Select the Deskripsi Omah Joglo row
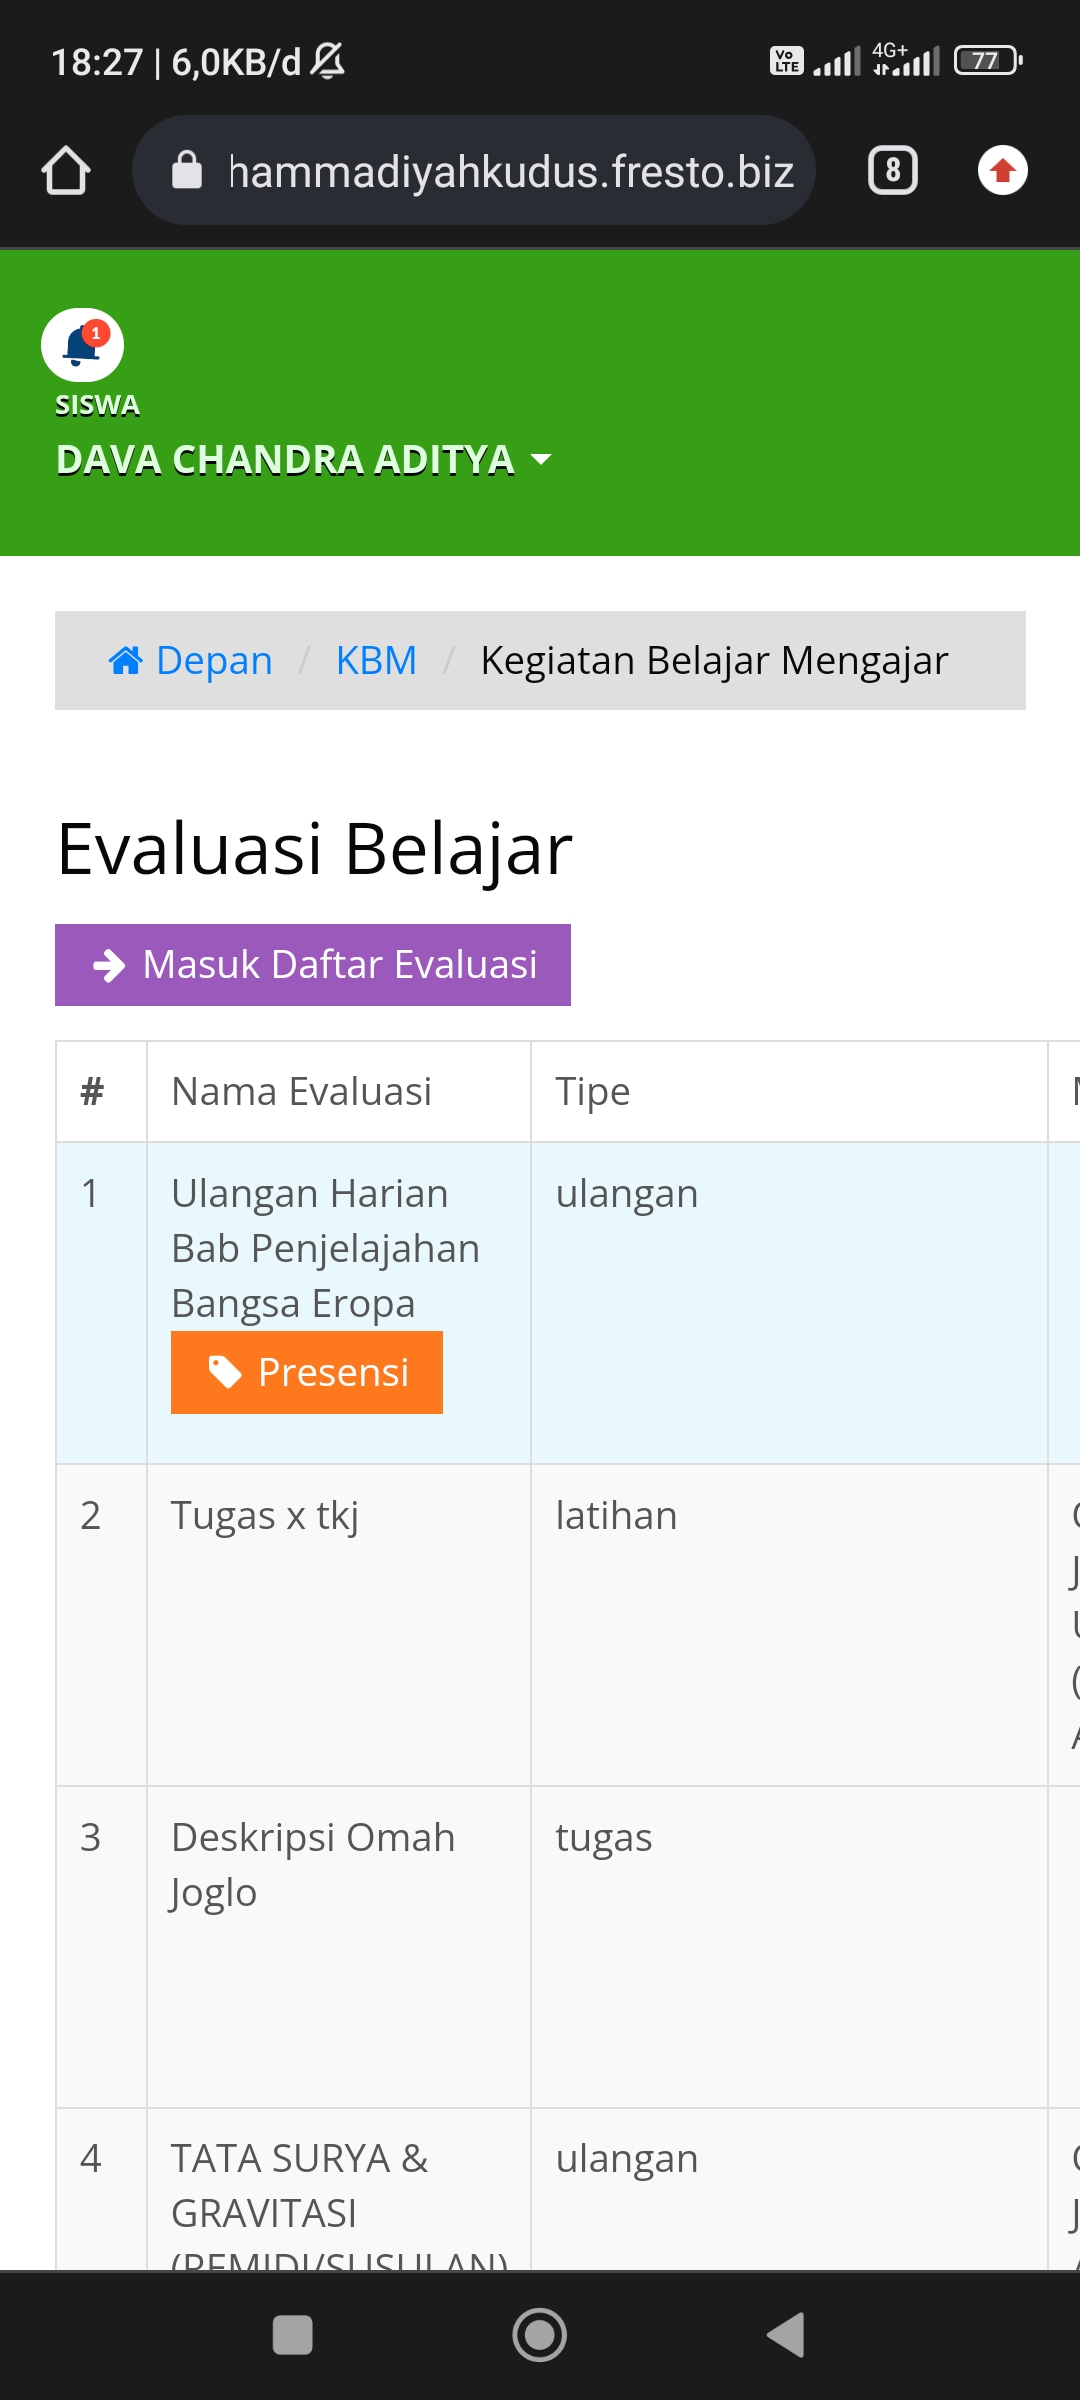 point(568,1947)
